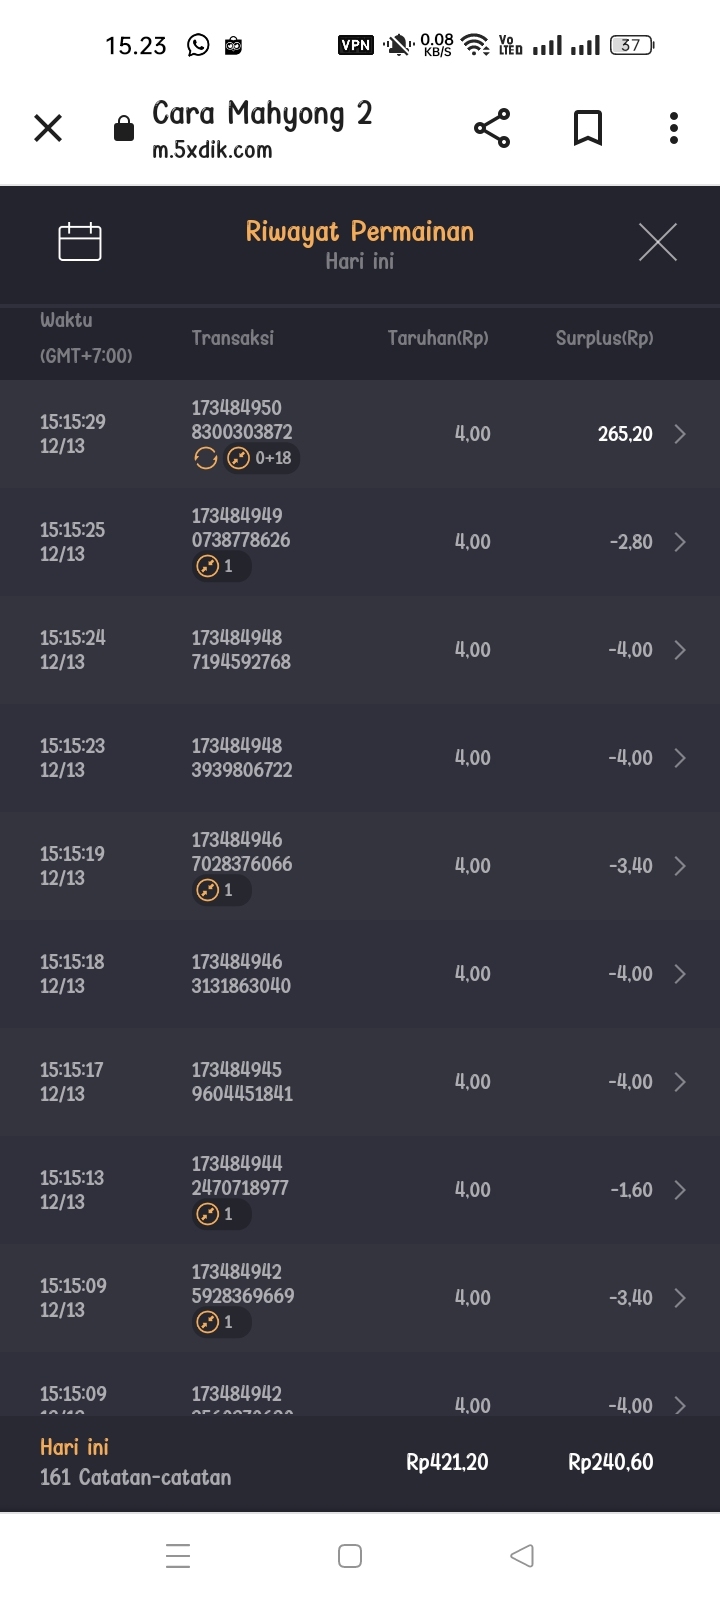Tap the free spin 0+18 badge
The image size is (720, 1600).
(261, 458)
